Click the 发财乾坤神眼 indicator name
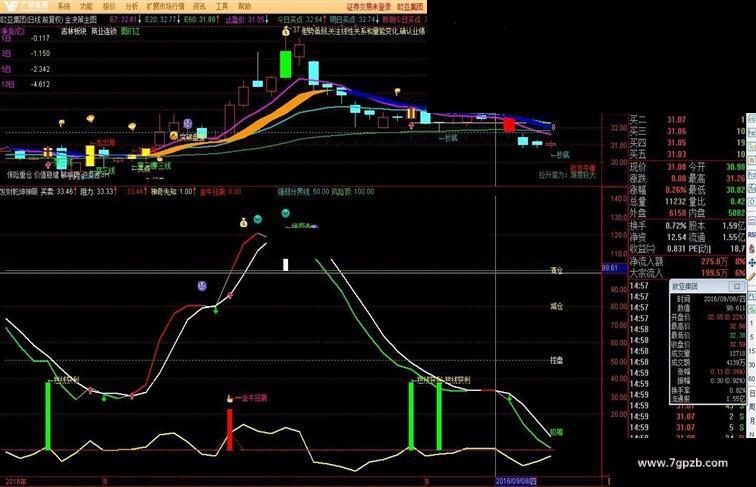 tap(19, 191)
